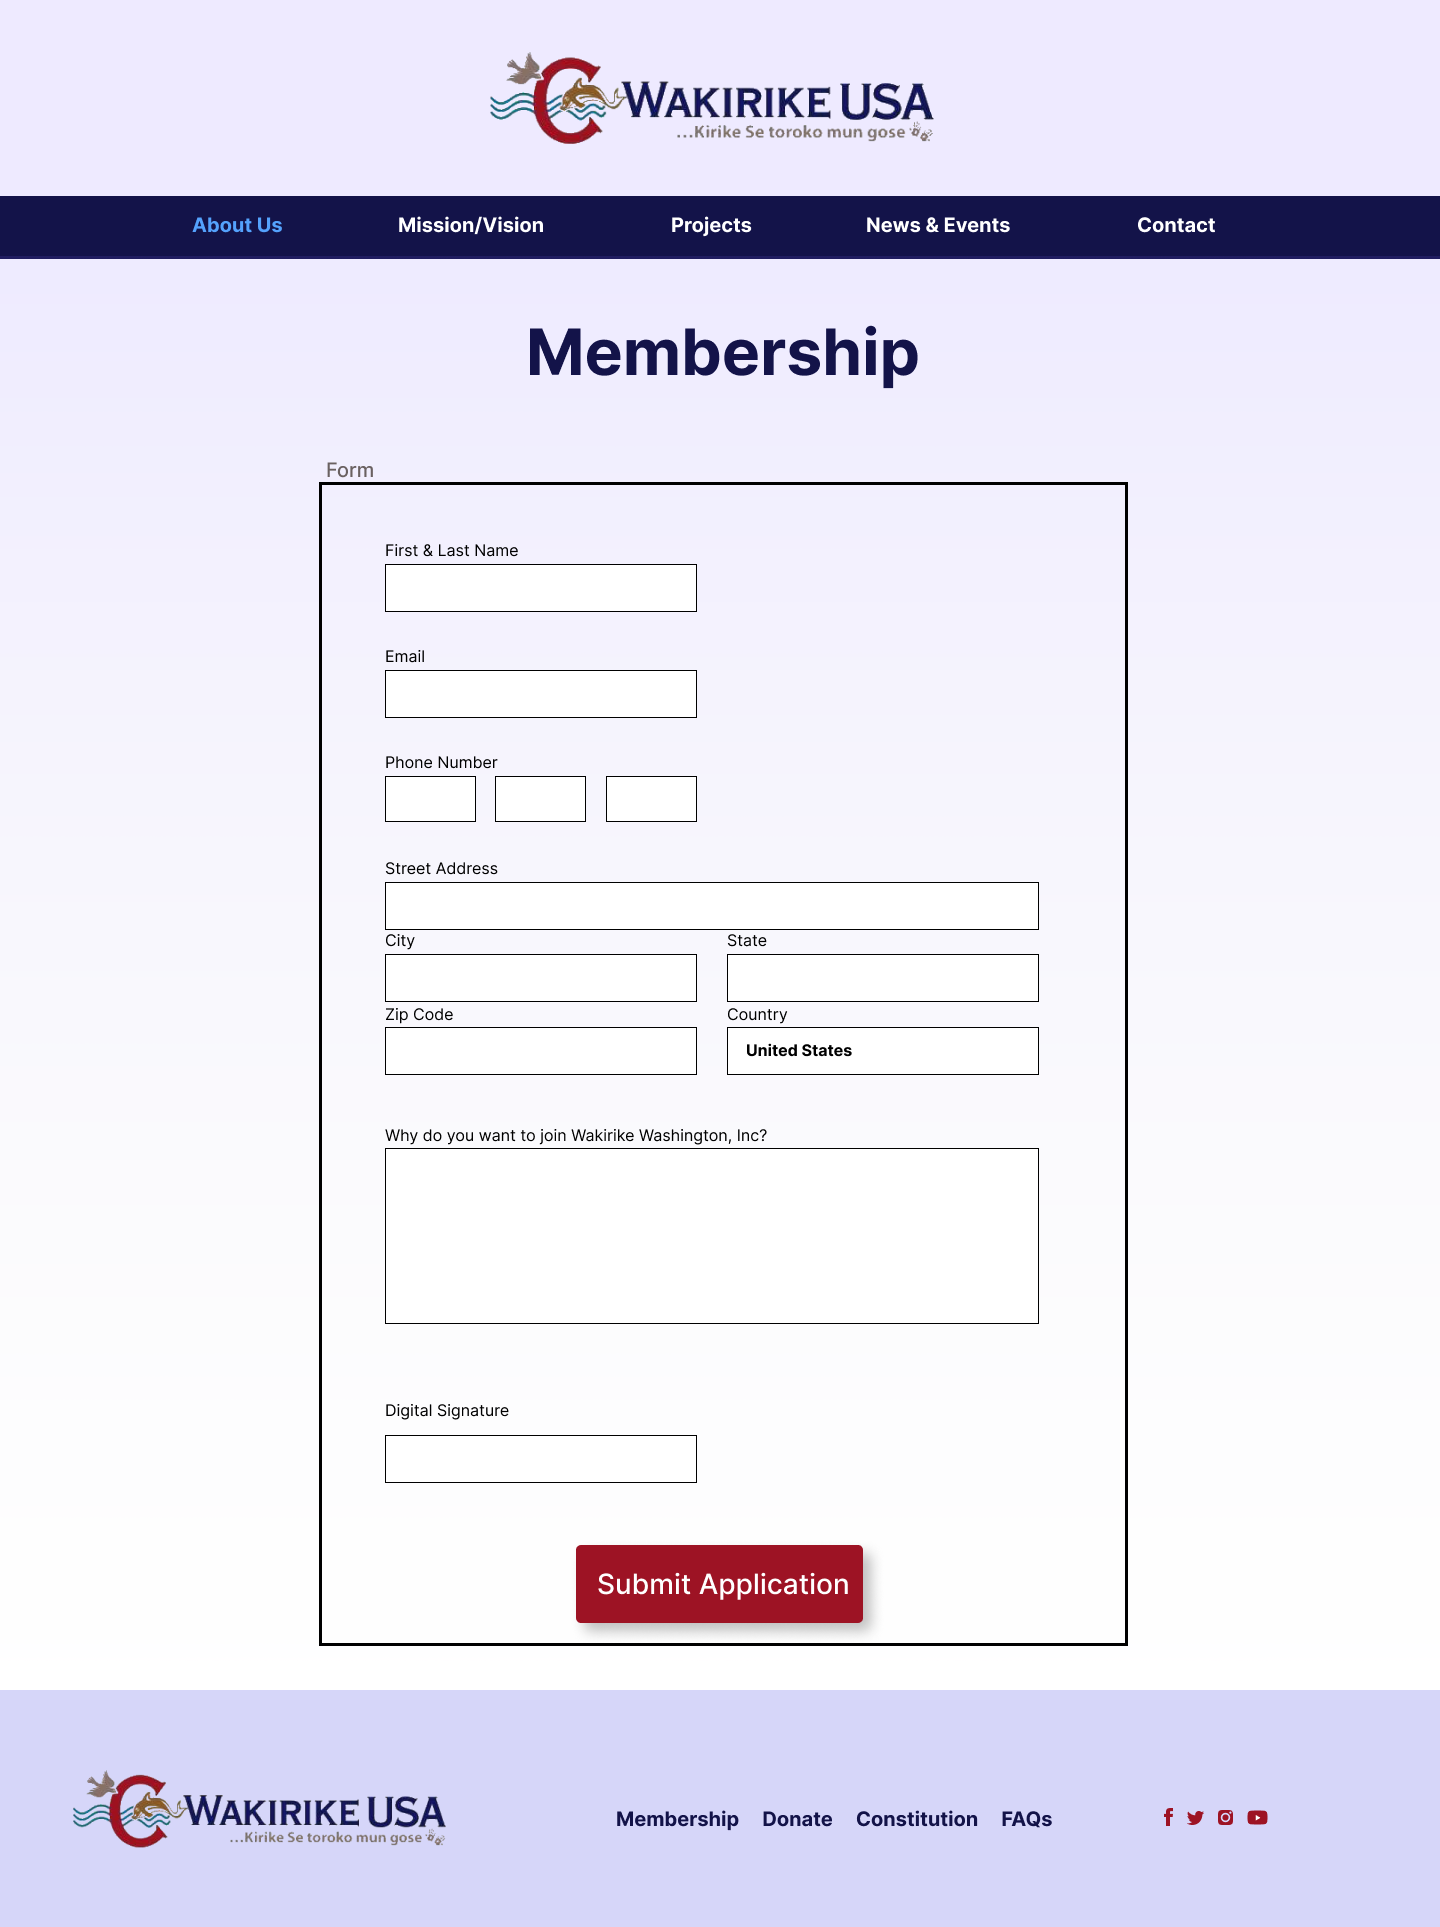Open the Twitter icon in footer
1440x1927 pixels.
point(1195,1818)
